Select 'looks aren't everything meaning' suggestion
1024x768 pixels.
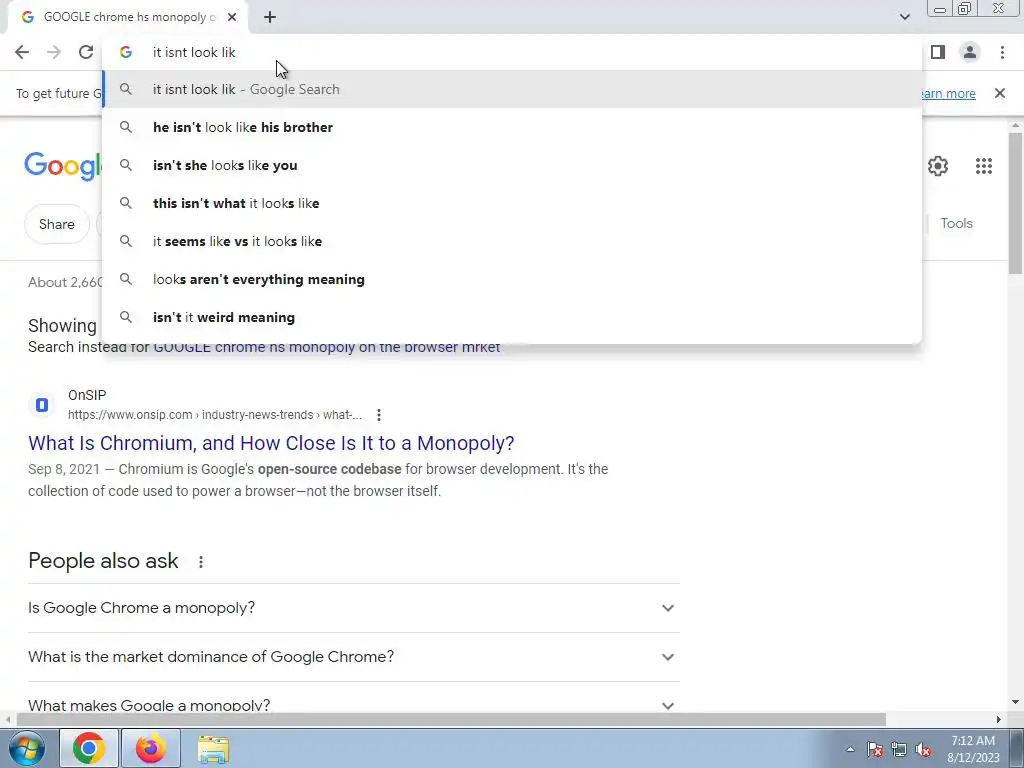coord(512,279)
